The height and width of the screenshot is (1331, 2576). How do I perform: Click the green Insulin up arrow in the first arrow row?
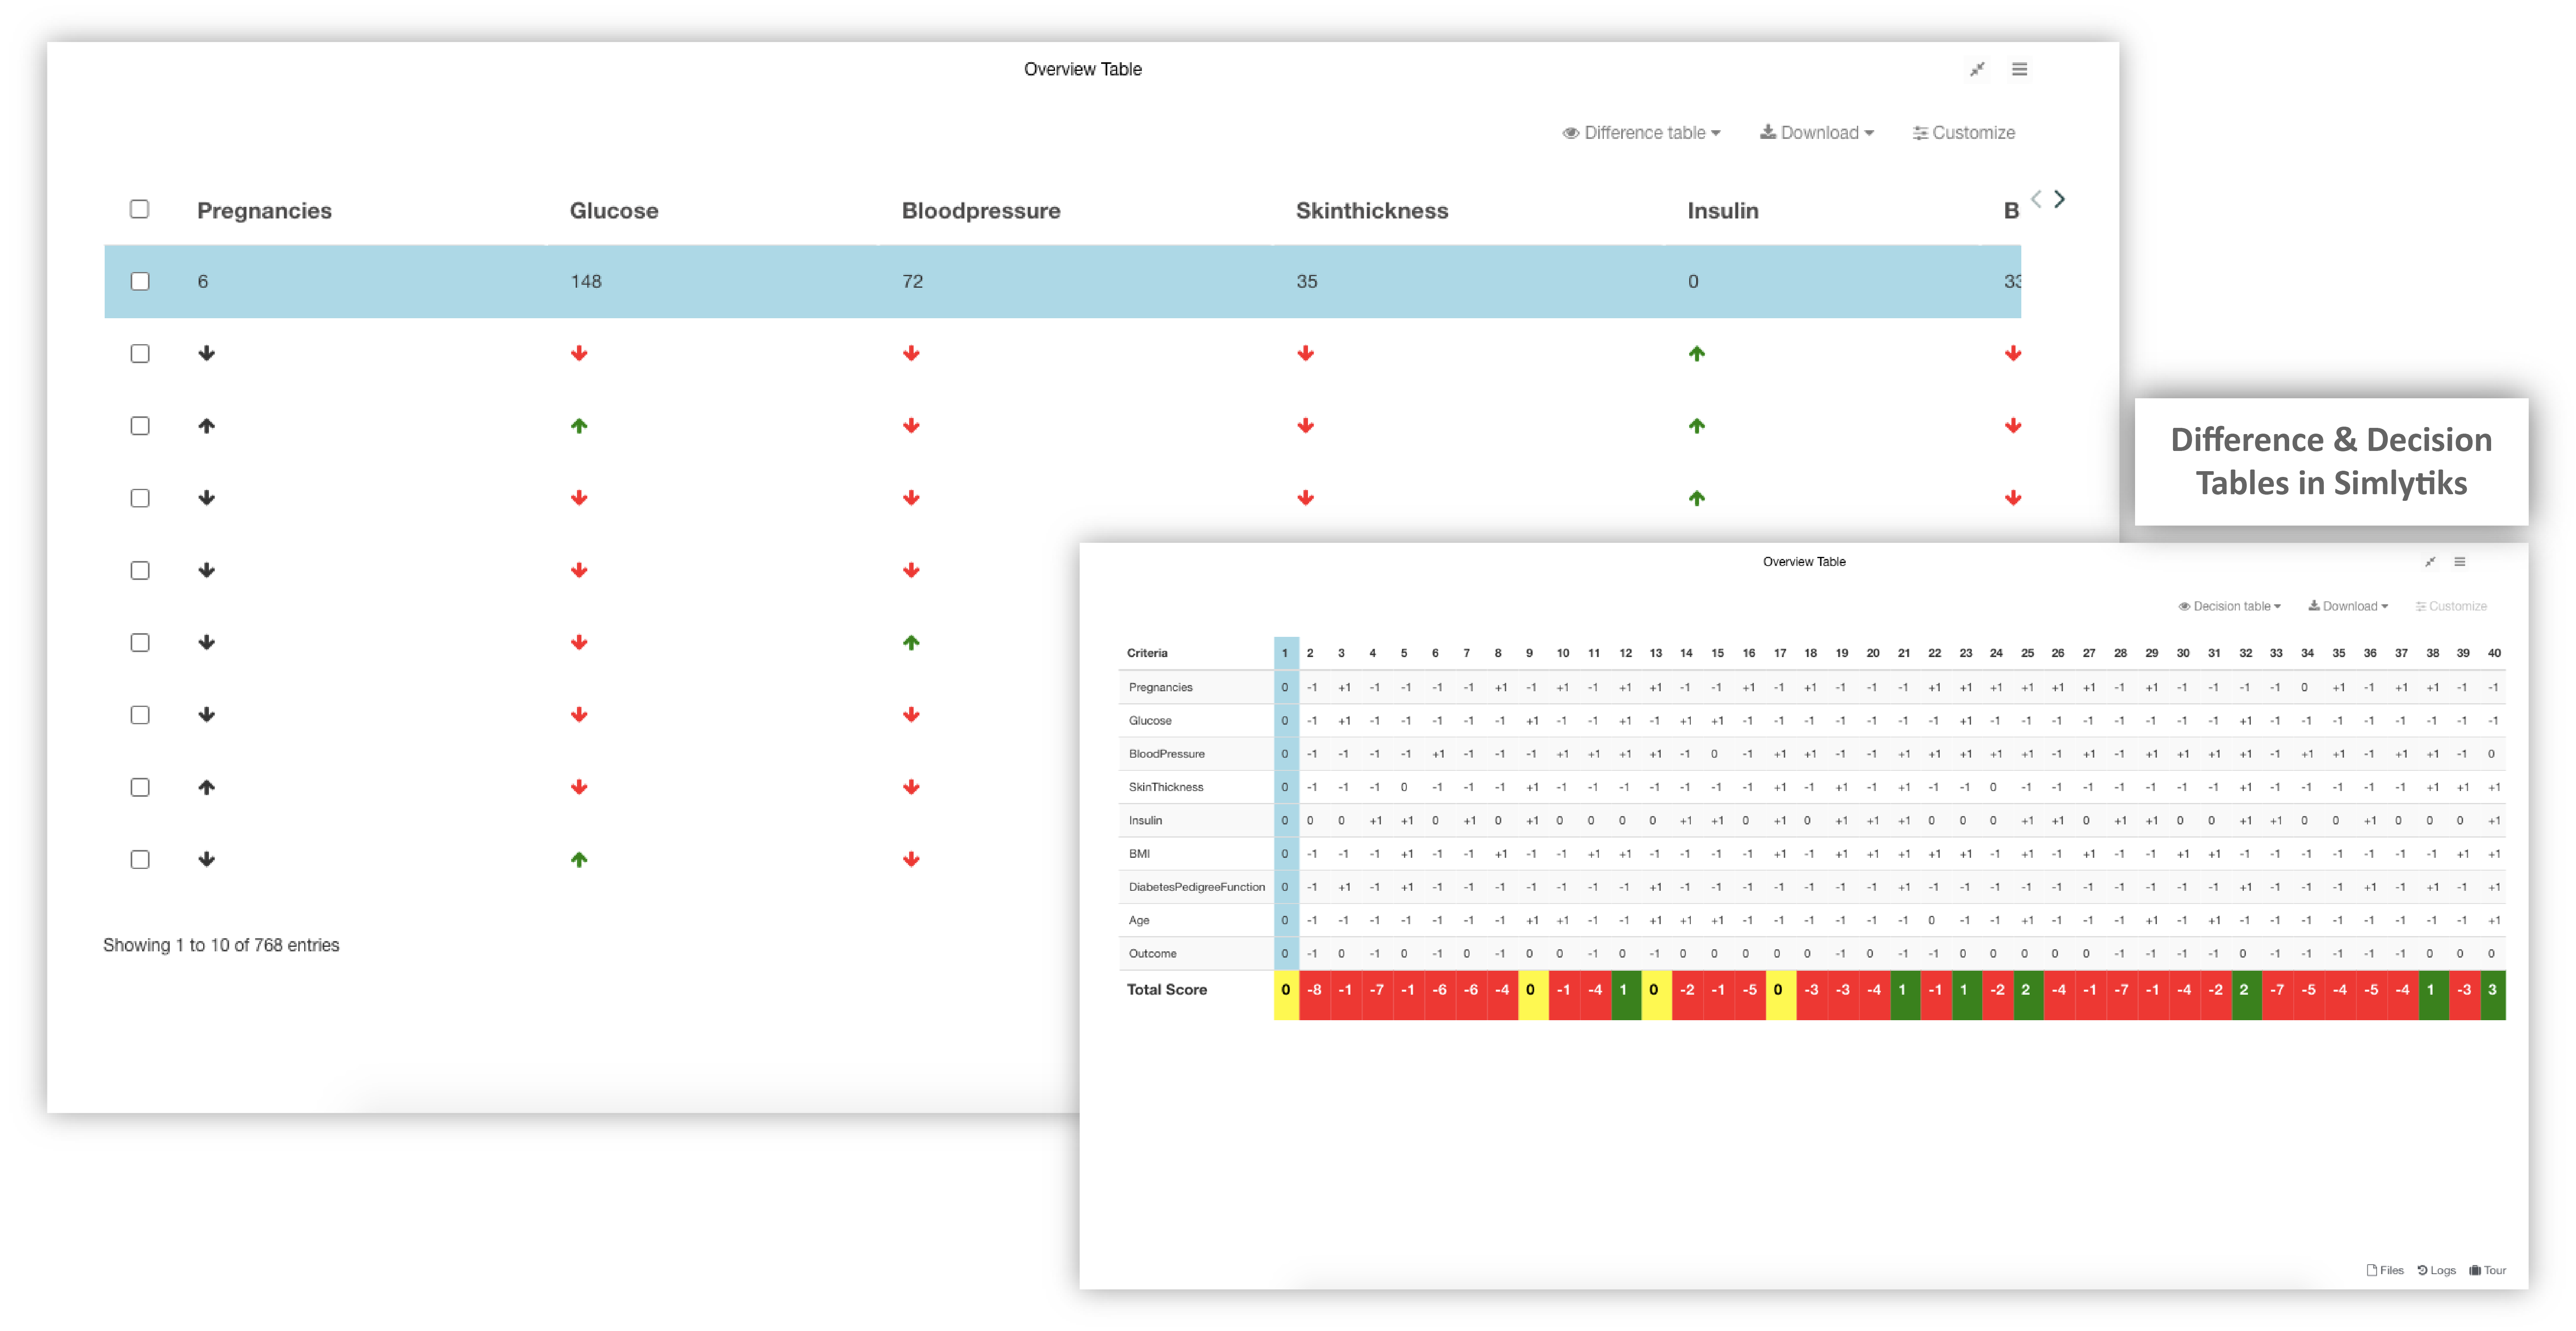click(x=1697, y=354)
